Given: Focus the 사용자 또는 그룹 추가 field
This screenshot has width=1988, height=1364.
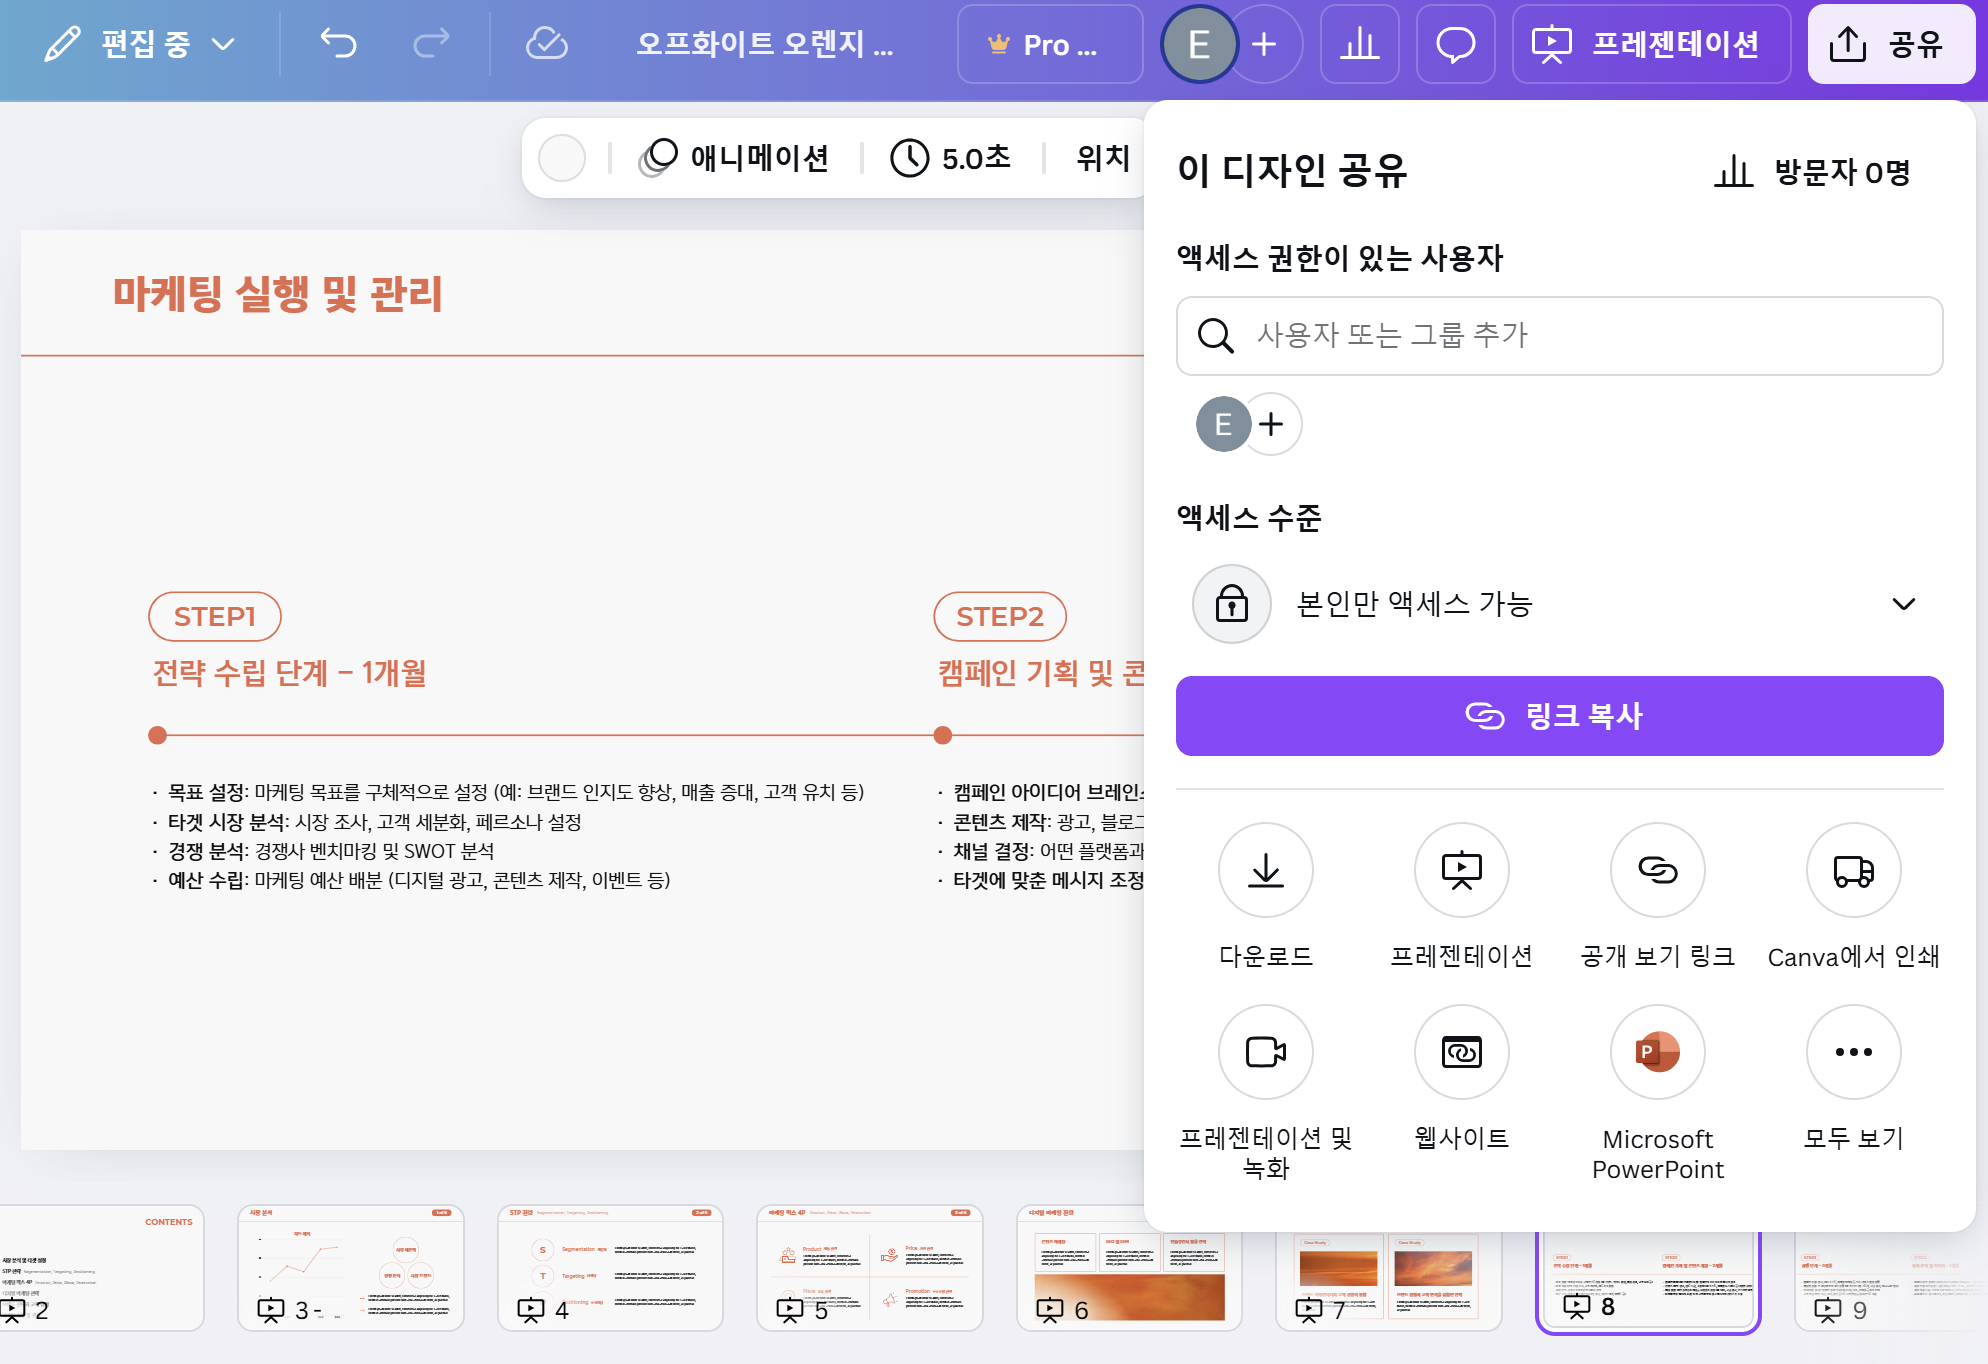Looking at the screenshot, I should coord(1559,336).
